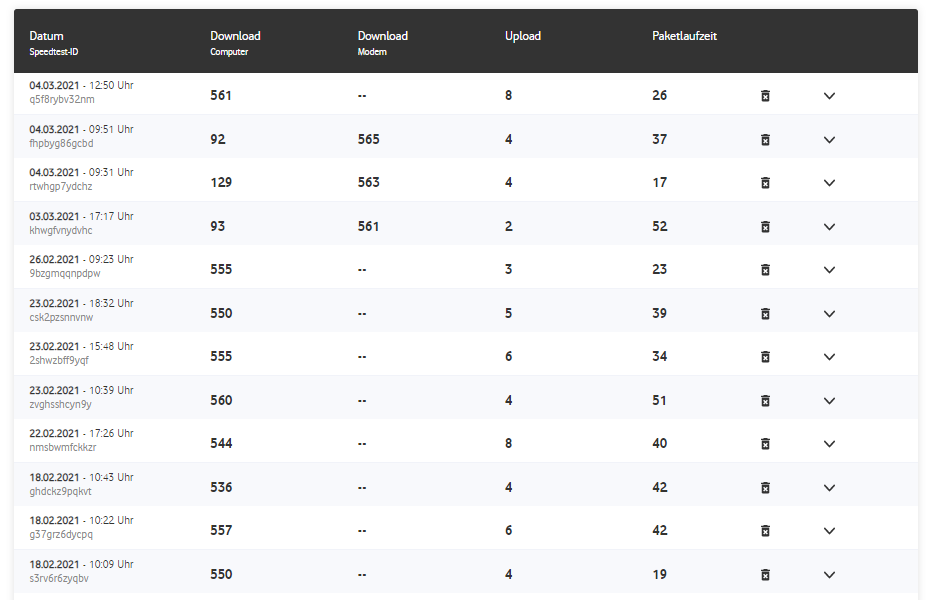This screenshot has height=600, width=938.
Task: Trash the 23.02.2021 18:32 Uhr result
Action: tap(765, 313)
